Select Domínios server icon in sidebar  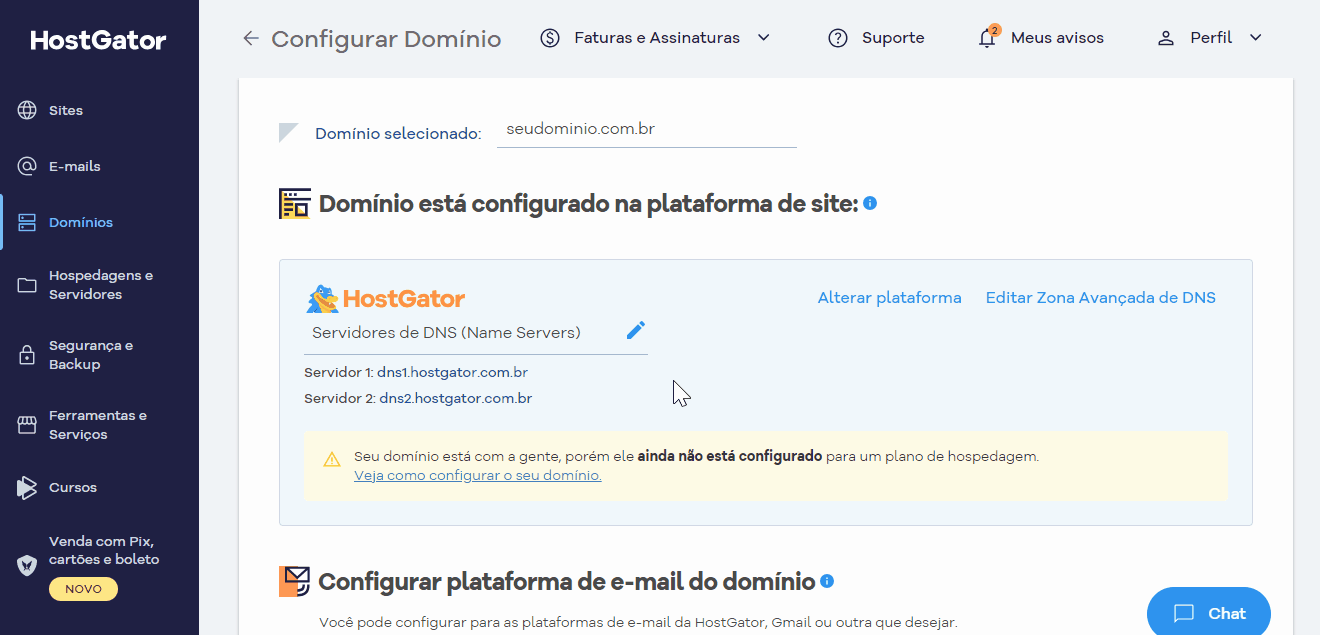pos(27,222)
